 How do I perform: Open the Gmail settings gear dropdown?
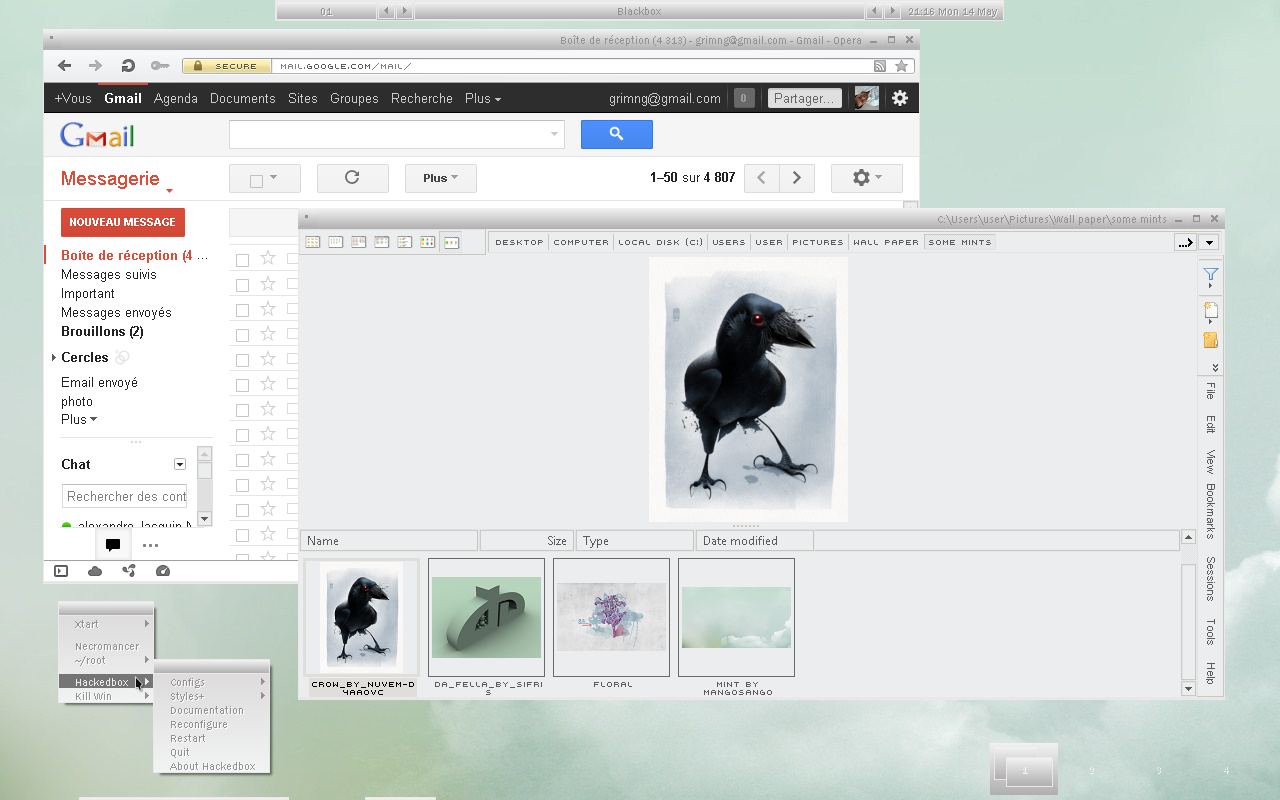(867, 178)
